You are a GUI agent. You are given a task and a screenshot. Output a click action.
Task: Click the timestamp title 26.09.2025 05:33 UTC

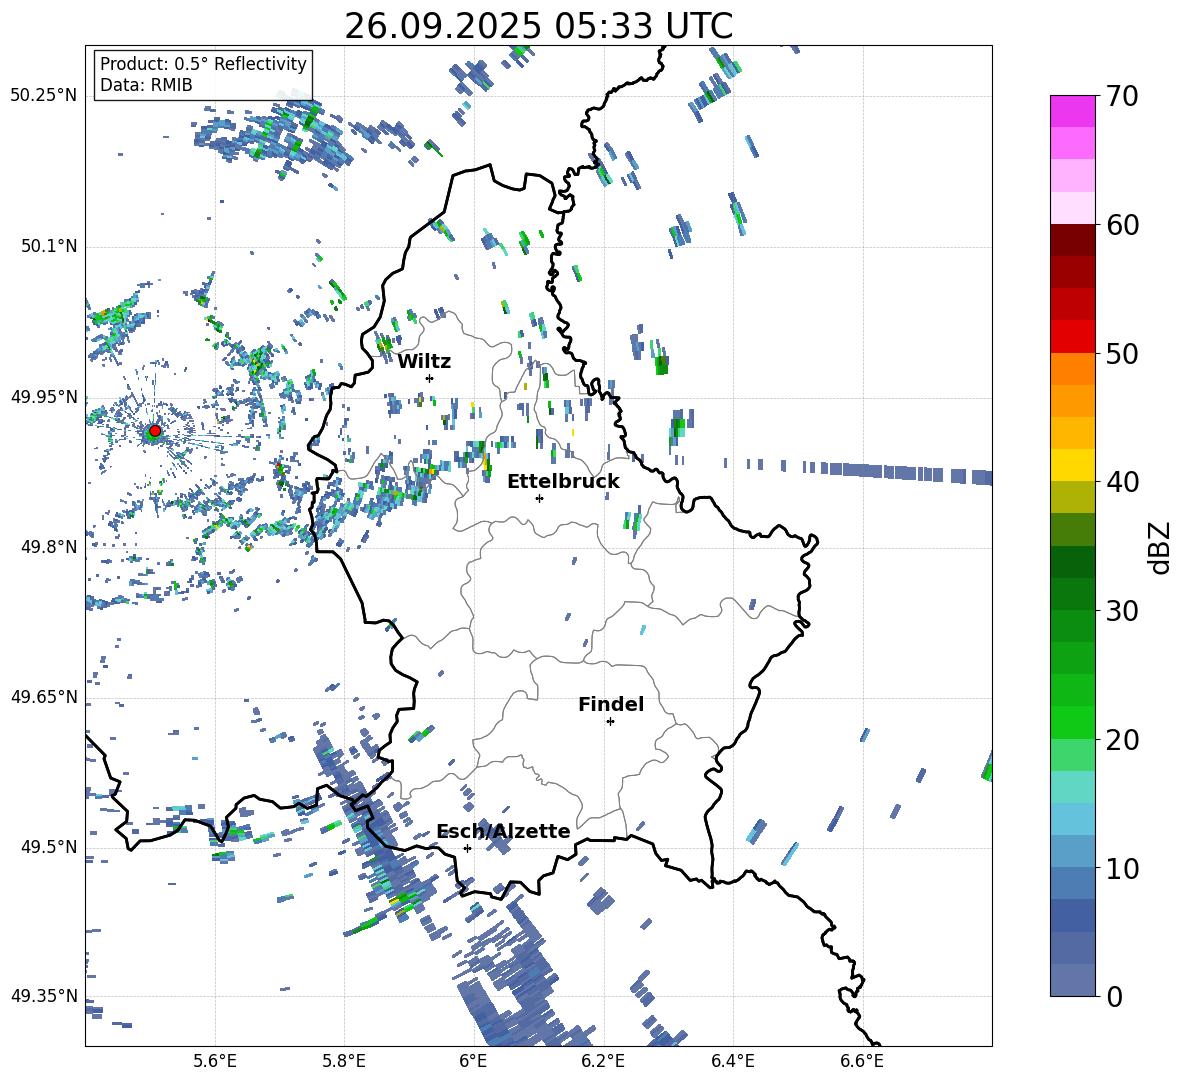pos(539,26)
